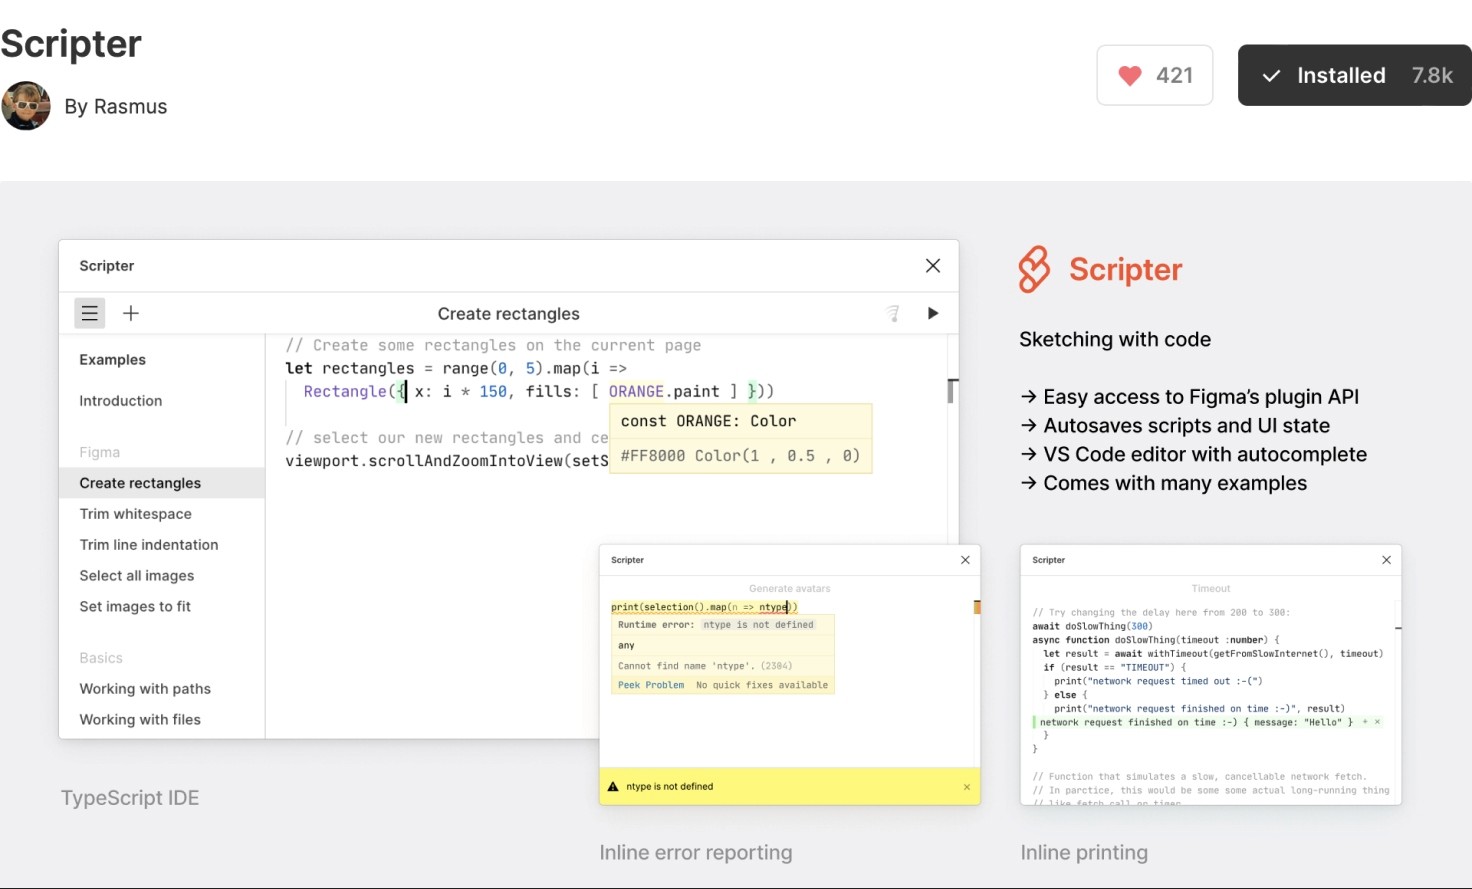Close the Timeout Scripter window
Image resolution: width=1472 pixels, height=889 pixels.
[x=1386, y=560]
